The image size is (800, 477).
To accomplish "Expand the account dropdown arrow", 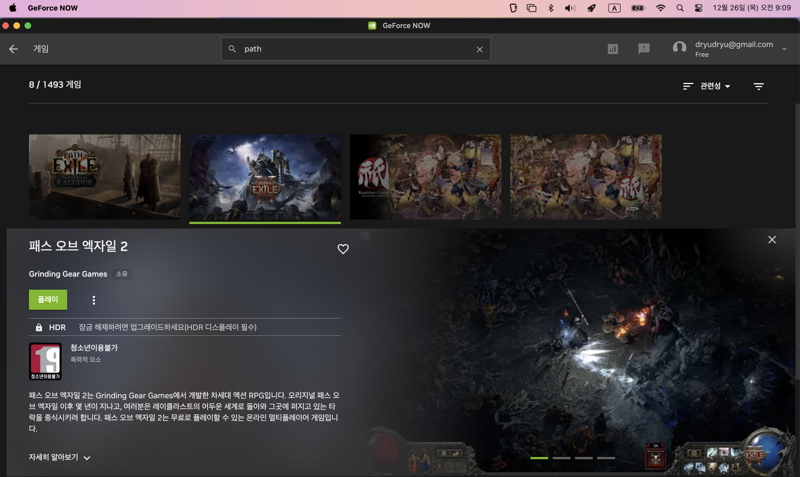I will (784, 49).
